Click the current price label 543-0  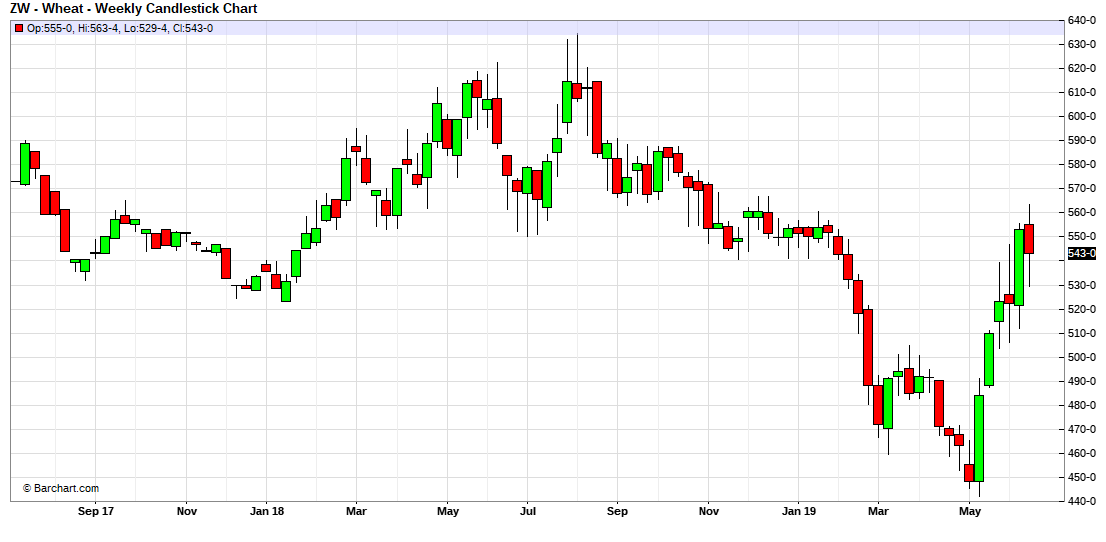pos(1082,253)
